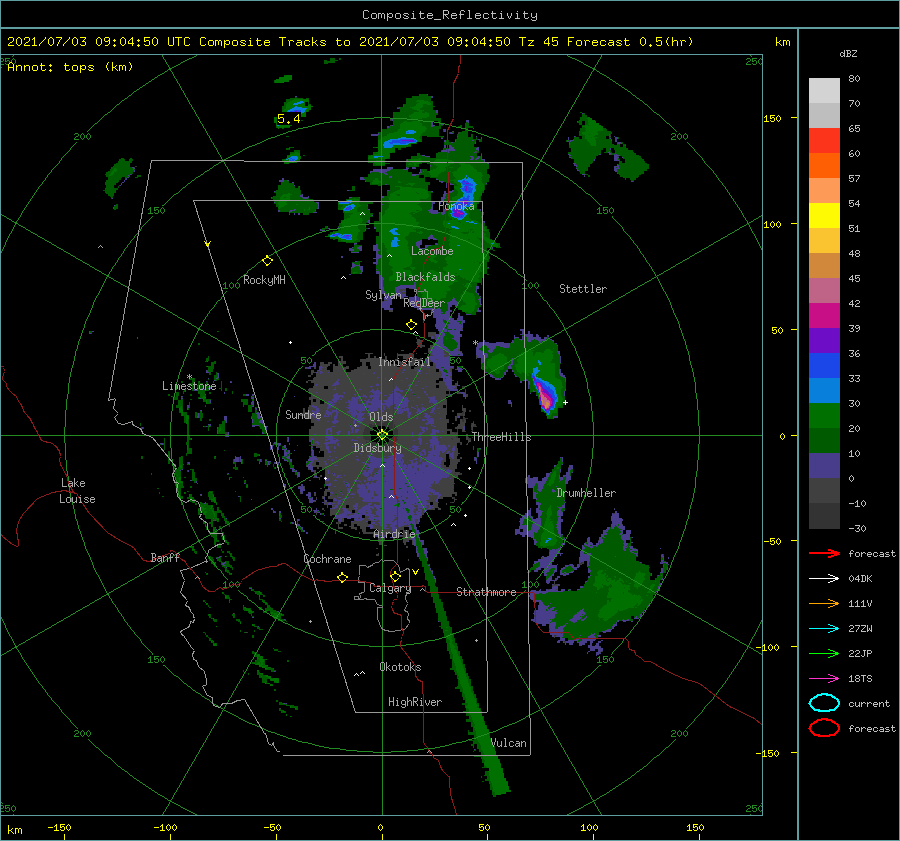Click the Drumheller city label
900x841 pixels.
click(586, 493)
